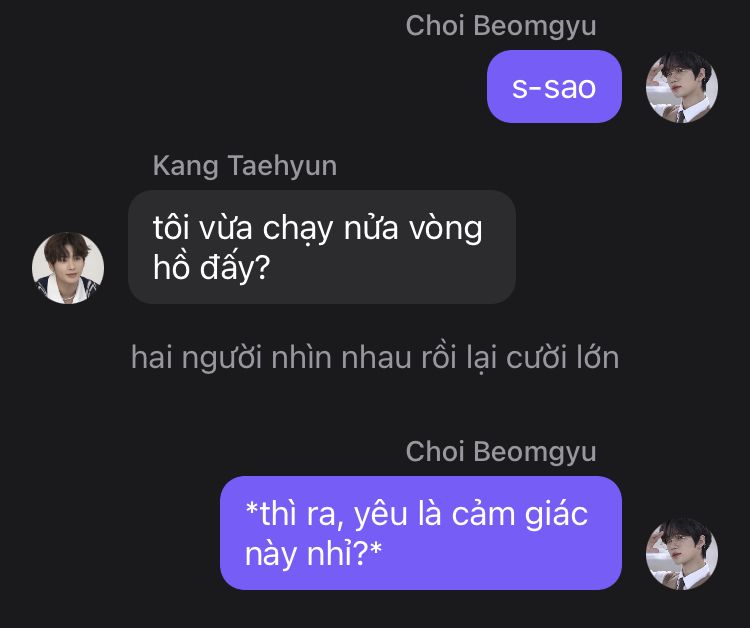Tap Beomgyu's avatar beside the last message

[682, 553]
